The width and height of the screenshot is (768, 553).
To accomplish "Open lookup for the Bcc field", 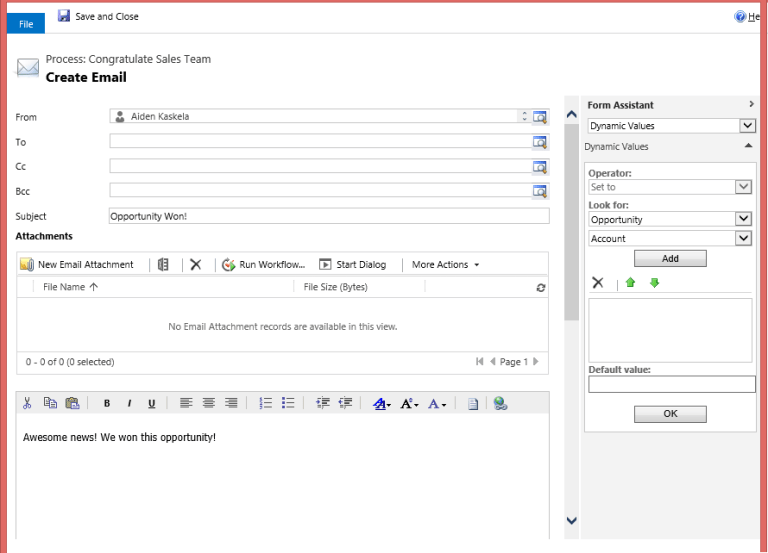I will point(540,191).
